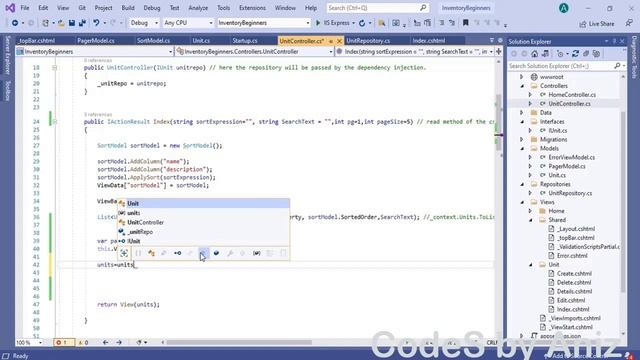The height and width of the screenshot is (360, 640).
Task: Click the editor horizontal scrollbar thumb
Action: 239,342
